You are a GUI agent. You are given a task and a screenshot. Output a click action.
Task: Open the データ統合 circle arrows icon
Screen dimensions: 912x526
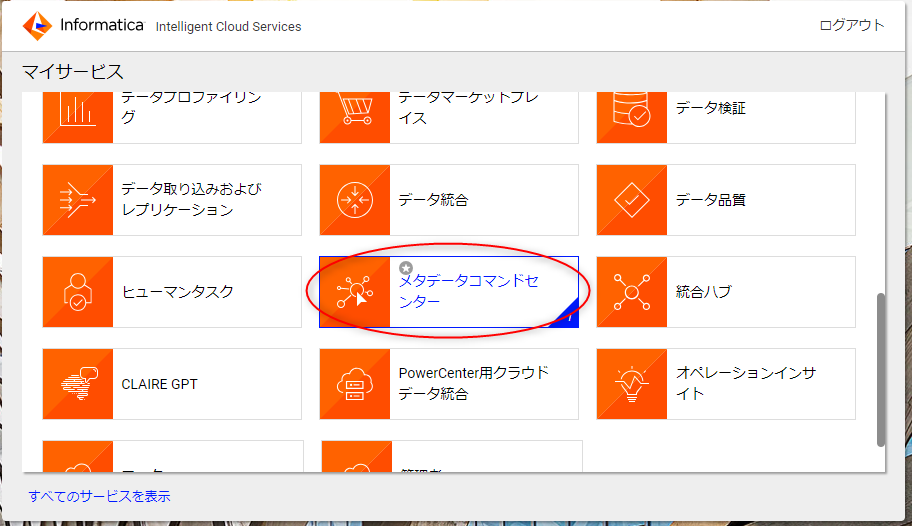click(355, 200)
